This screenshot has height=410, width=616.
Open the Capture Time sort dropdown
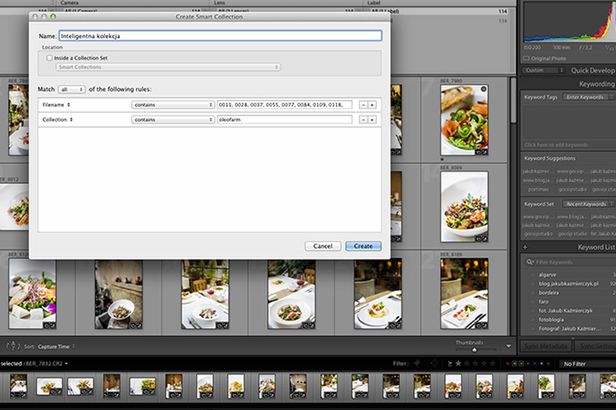56,347
